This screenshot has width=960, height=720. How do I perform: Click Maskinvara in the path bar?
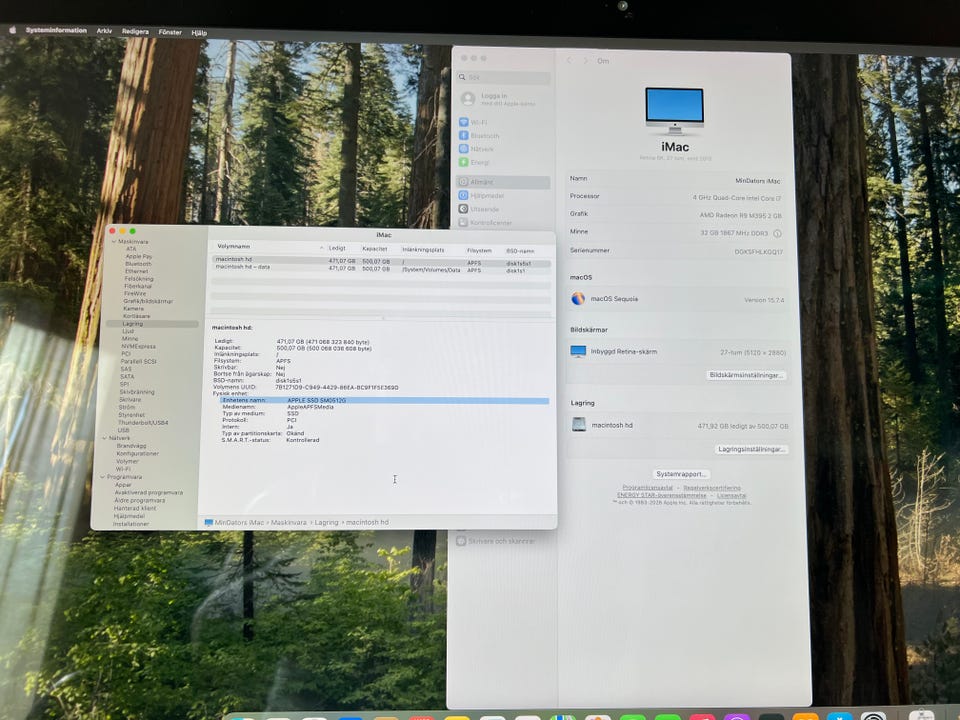(288, 522)
